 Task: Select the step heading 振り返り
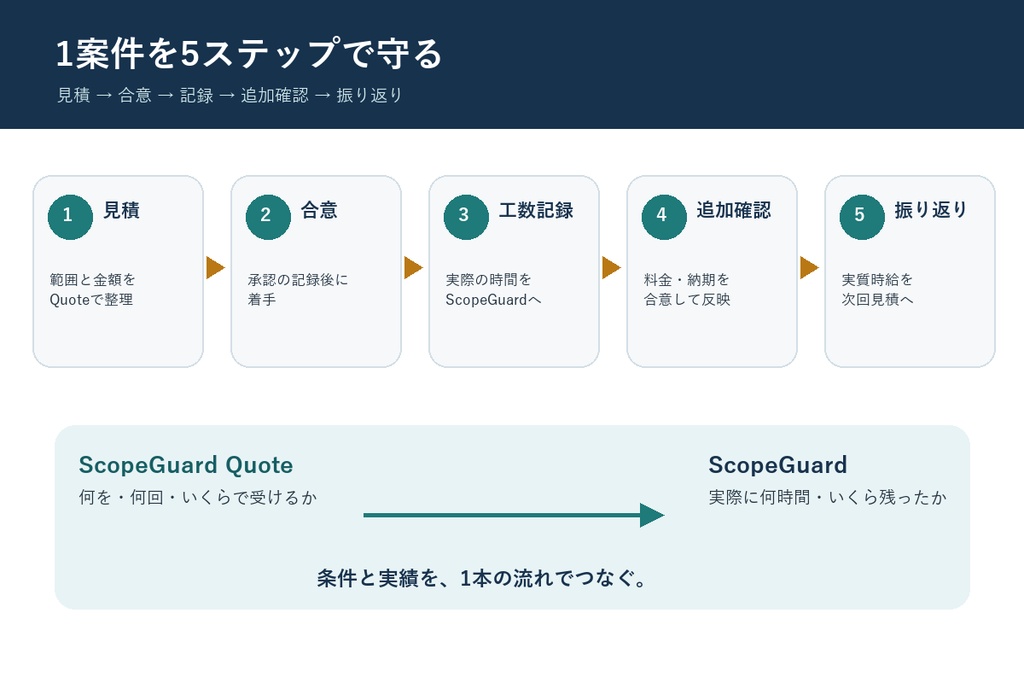tap(931, 210)
